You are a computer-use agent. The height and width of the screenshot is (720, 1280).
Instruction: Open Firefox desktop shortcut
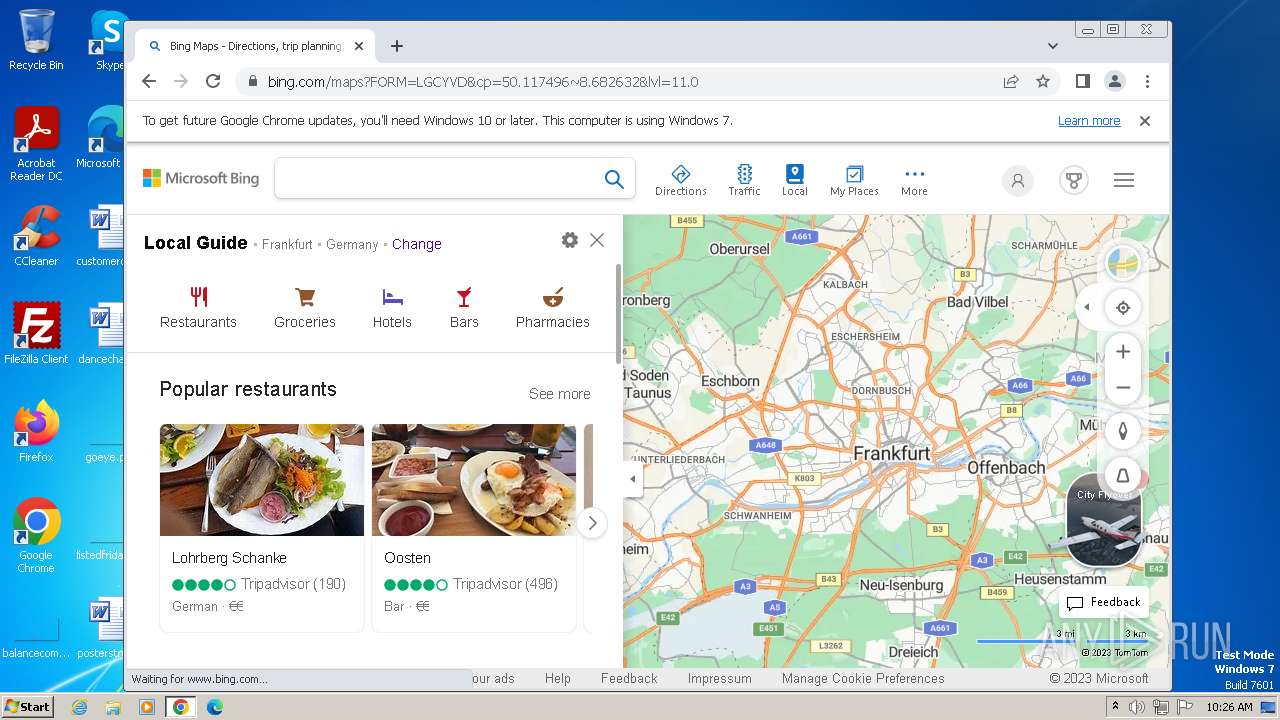pos(36,433)
